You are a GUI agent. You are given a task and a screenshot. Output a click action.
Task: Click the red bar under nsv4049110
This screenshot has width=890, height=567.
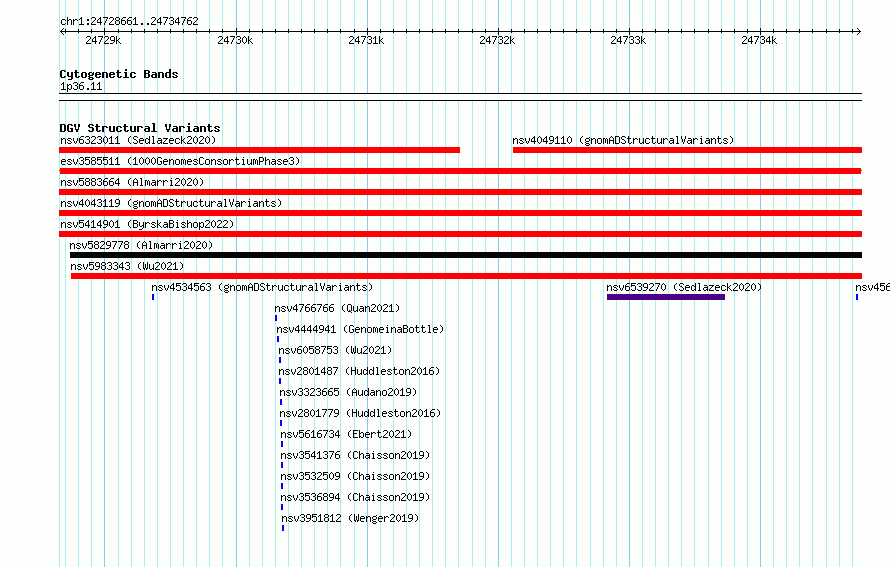pos(687,150)
